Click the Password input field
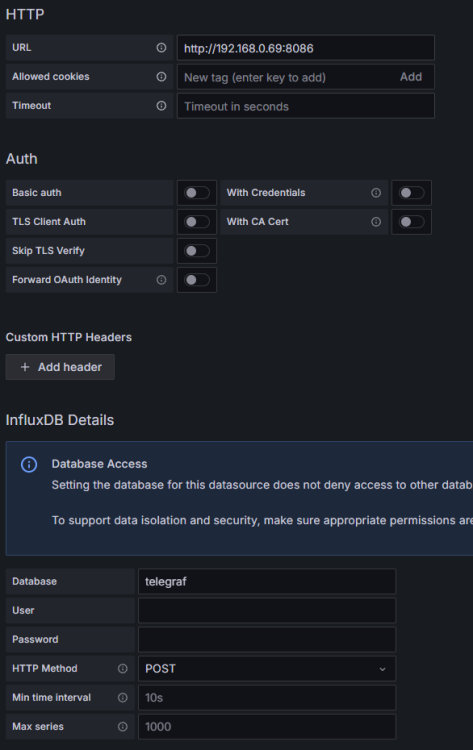 coord(267,640)
